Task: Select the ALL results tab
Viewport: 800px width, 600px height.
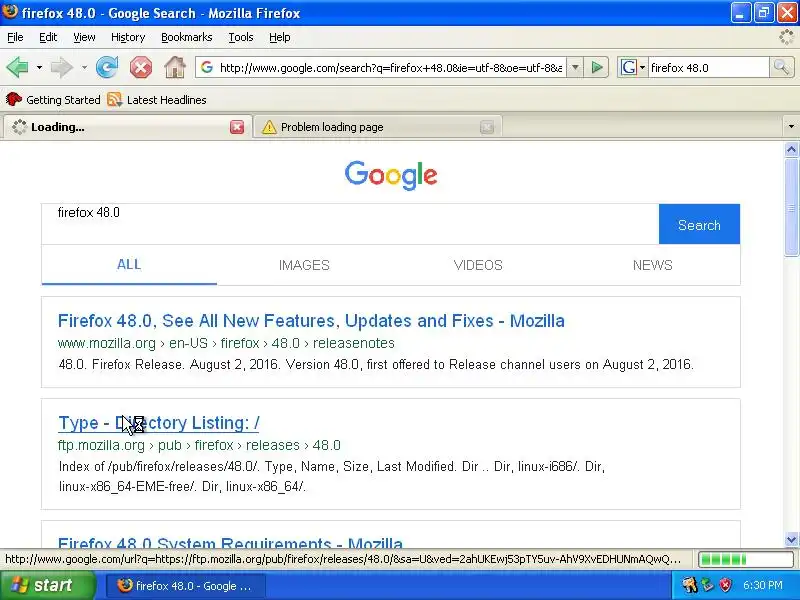Action: coord(129,265)
